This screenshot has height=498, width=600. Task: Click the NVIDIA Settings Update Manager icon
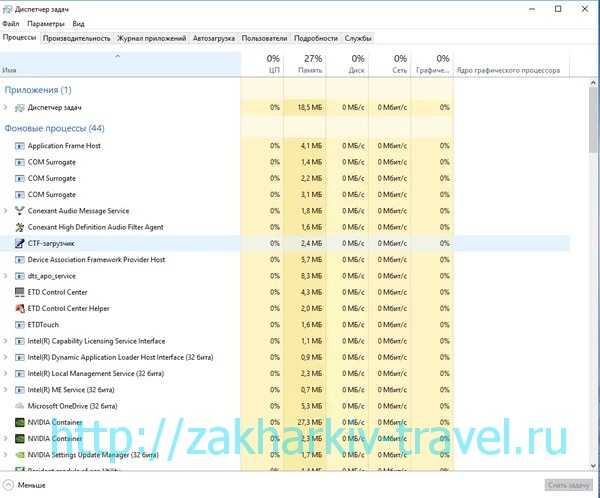pyautogui.click(x=20, y=455)
